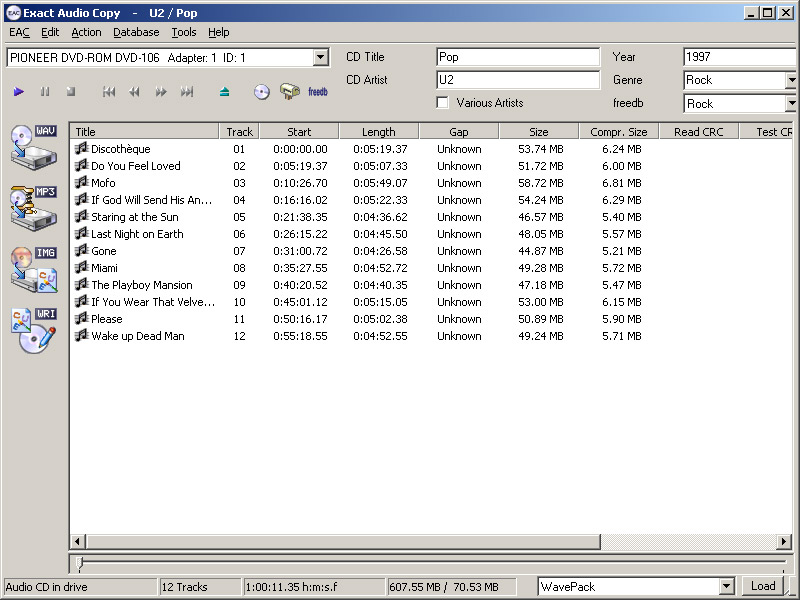This screenshot has width=800, height=600.
Task: Open the Help menu
Action: 218,33
